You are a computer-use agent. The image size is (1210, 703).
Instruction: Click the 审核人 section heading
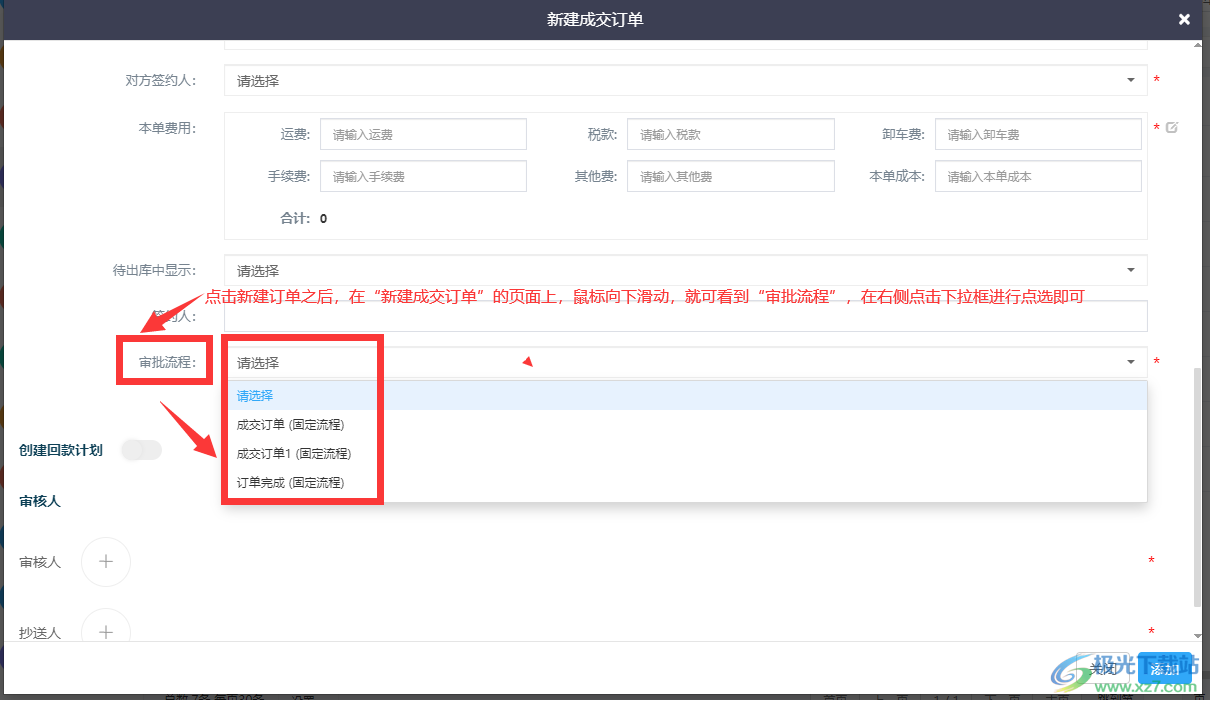(40, 501)
